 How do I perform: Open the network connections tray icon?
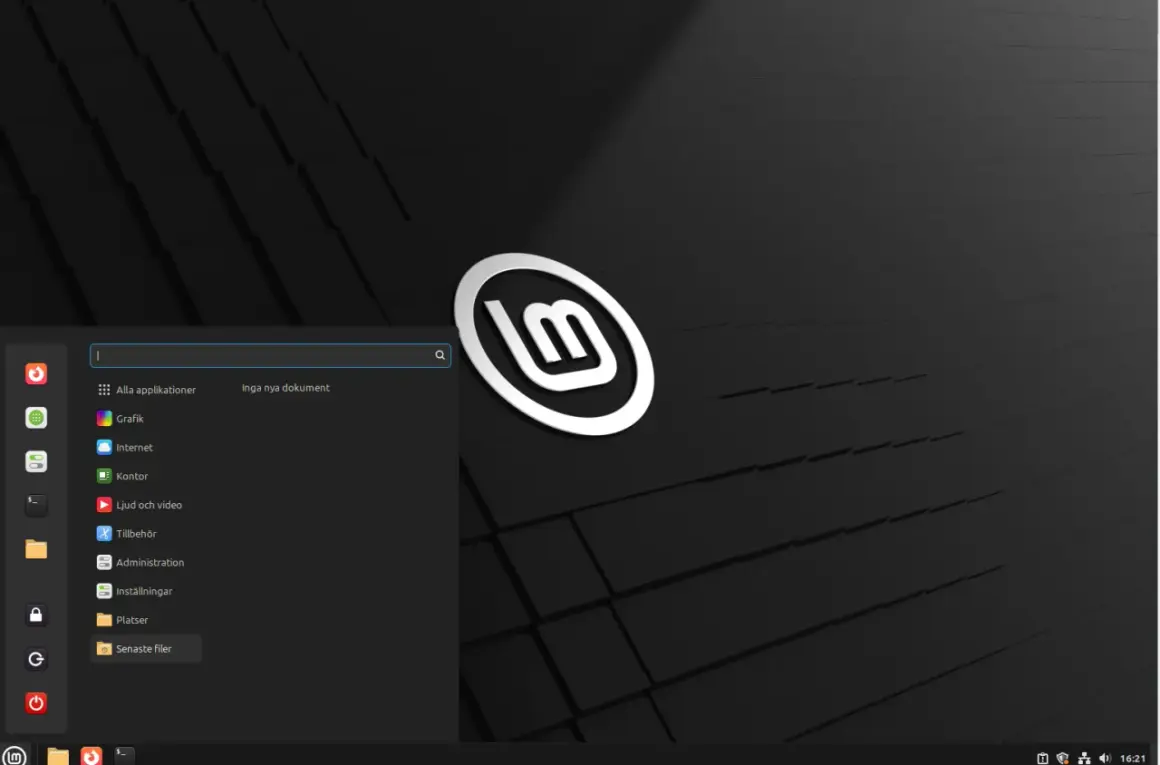click(1084, 758)
